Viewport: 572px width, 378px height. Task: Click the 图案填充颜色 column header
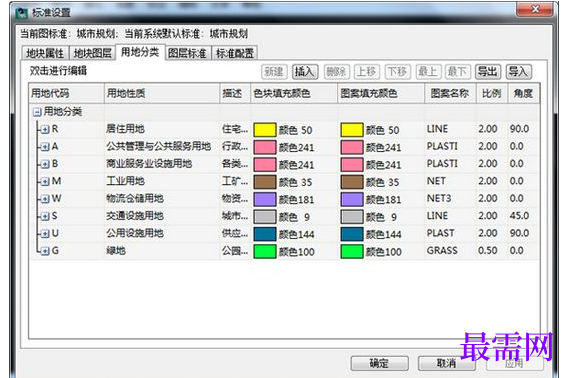click(381, 93)
